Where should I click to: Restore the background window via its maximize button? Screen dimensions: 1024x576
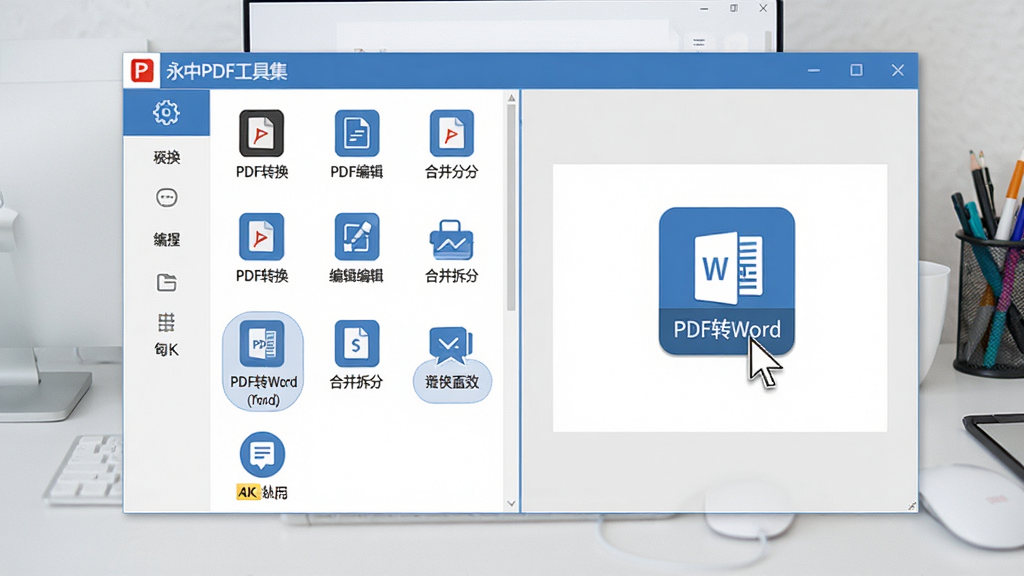click(x=734, y=8)
